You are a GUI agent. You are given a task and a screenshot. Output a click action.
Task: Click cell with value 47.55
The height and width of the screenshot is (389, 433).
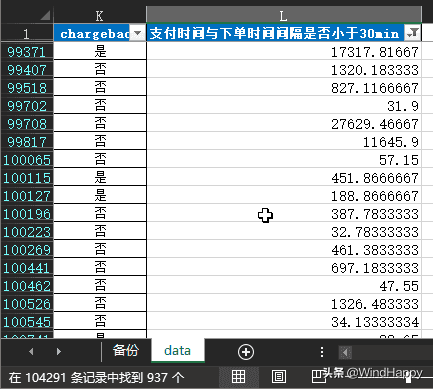coord(284,286)
